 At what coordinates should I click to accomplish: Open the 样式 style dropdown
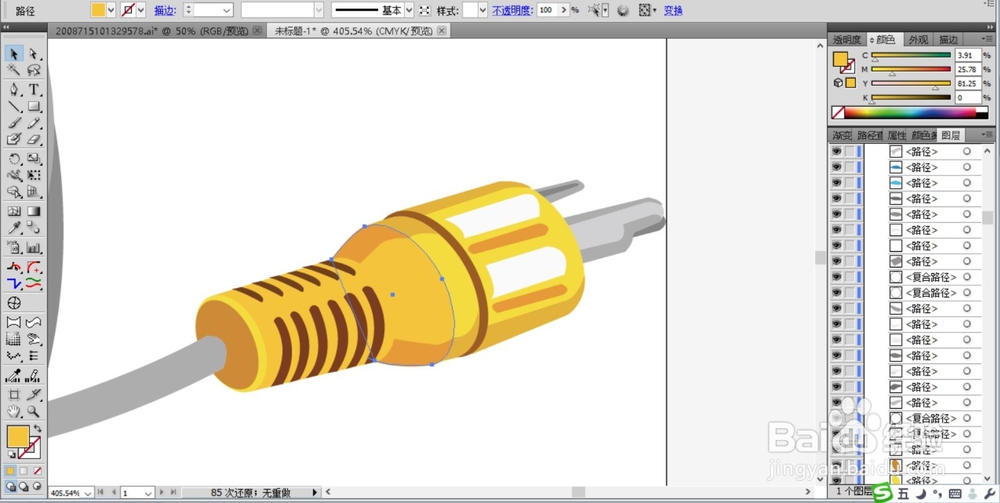coord(483,10)
